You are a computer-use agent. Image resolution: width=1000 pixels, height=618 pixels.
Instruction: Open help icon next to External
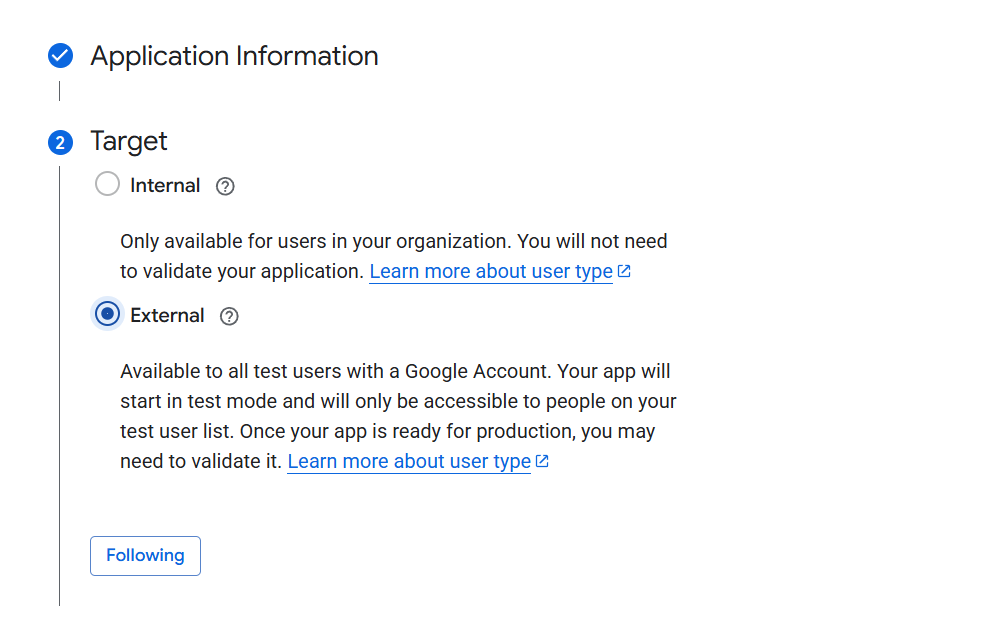point(229,316)
